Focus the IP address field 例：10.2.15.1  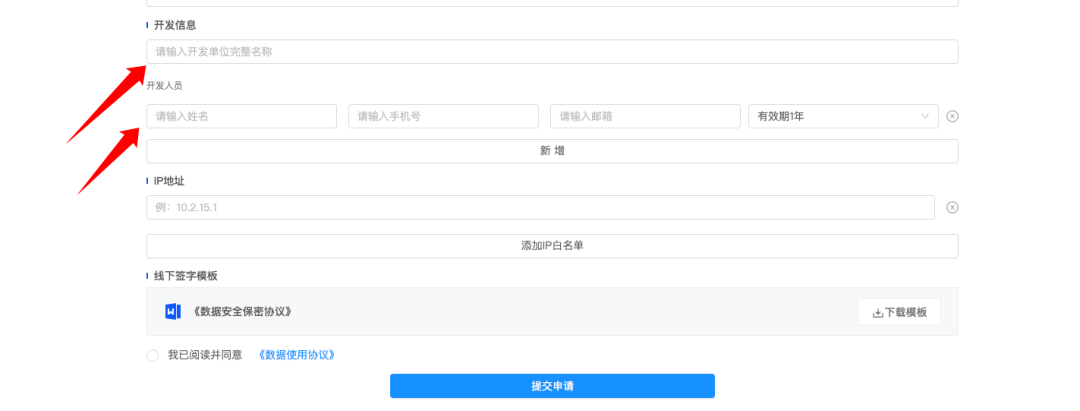[540, 208]
